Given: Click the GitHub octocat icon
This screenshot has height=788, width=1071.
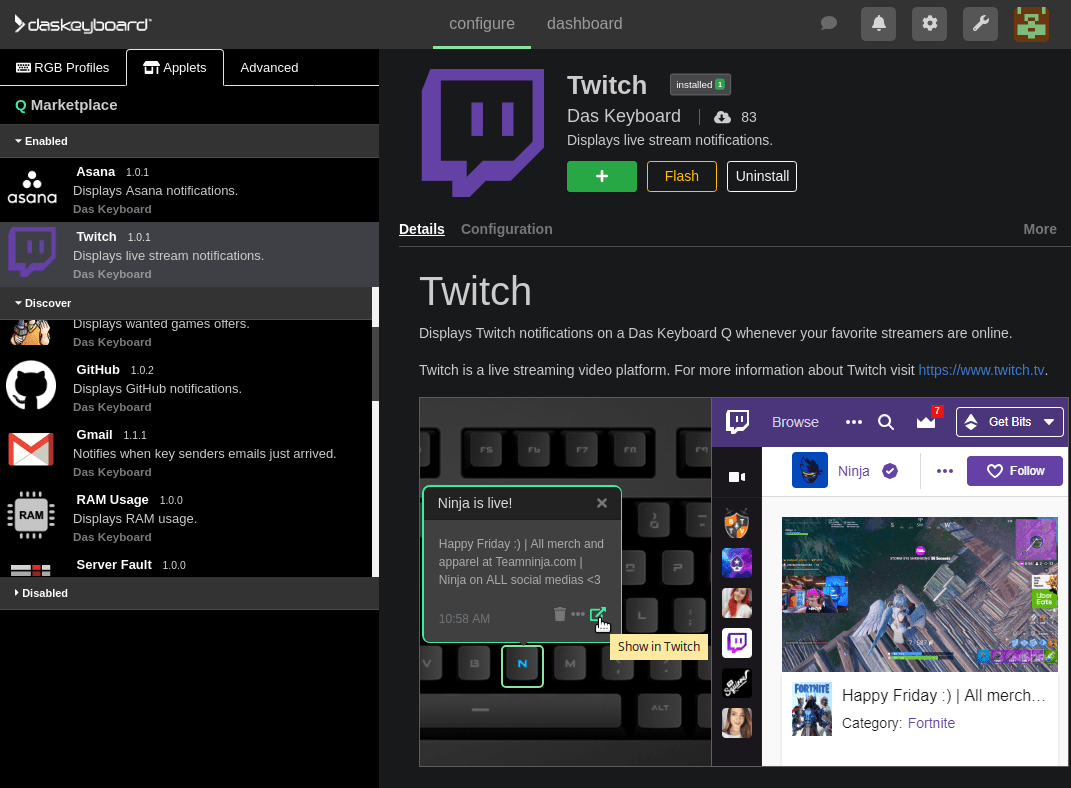Looking at the screenshot, I should 31,385.
